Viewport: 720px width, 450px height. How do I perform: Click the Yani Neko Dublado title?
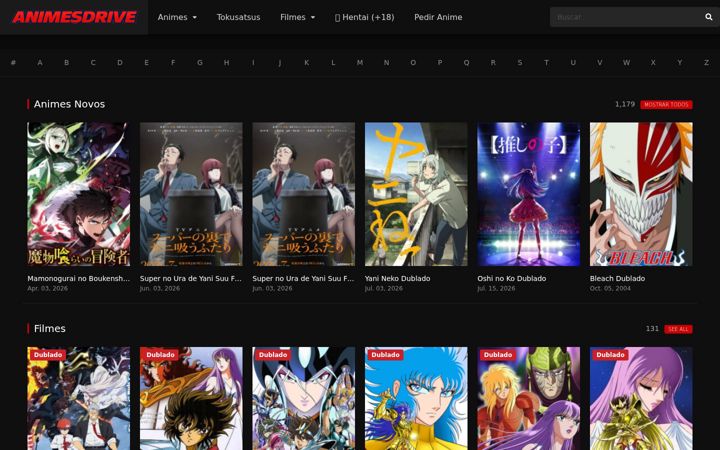coord(398,278)
